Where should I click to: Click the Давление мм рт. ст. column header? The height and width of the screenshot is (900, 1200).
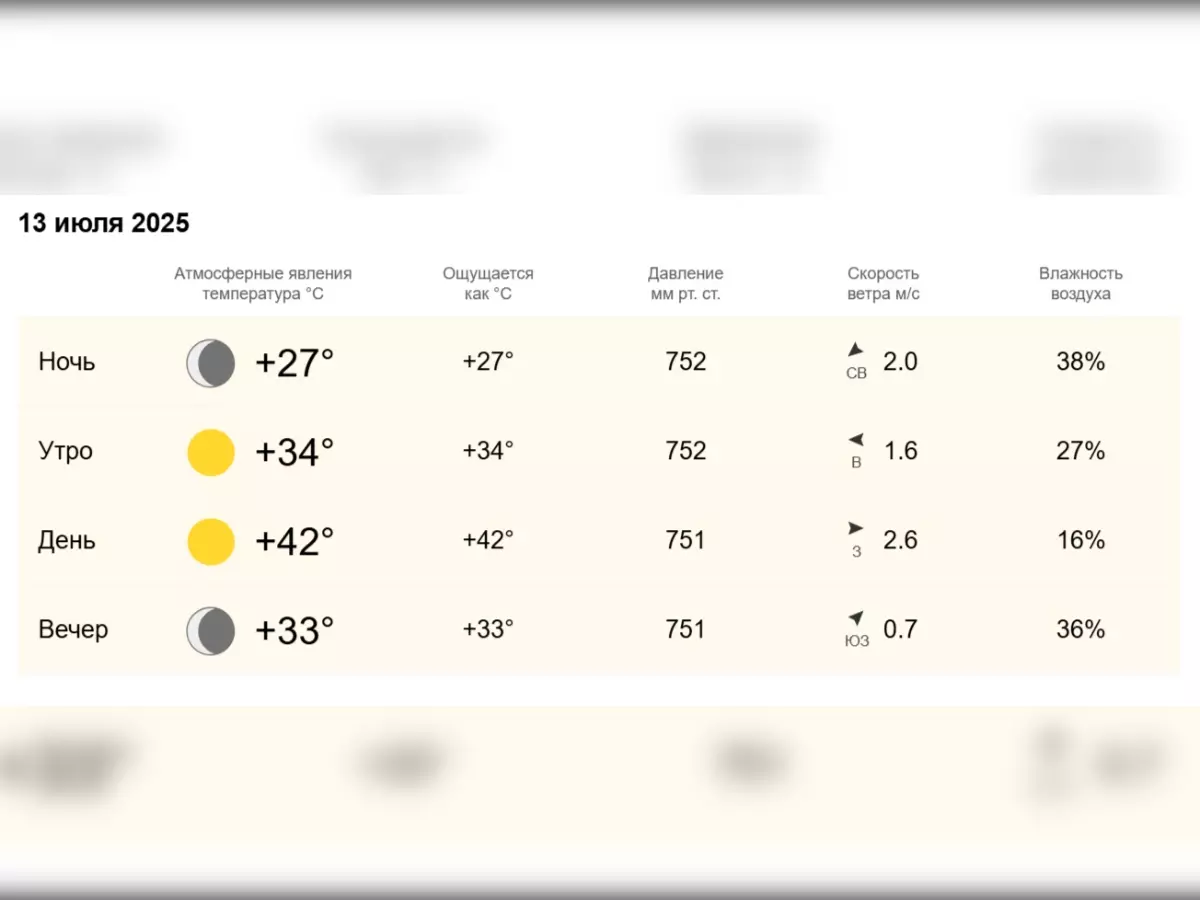click(685, 284)
